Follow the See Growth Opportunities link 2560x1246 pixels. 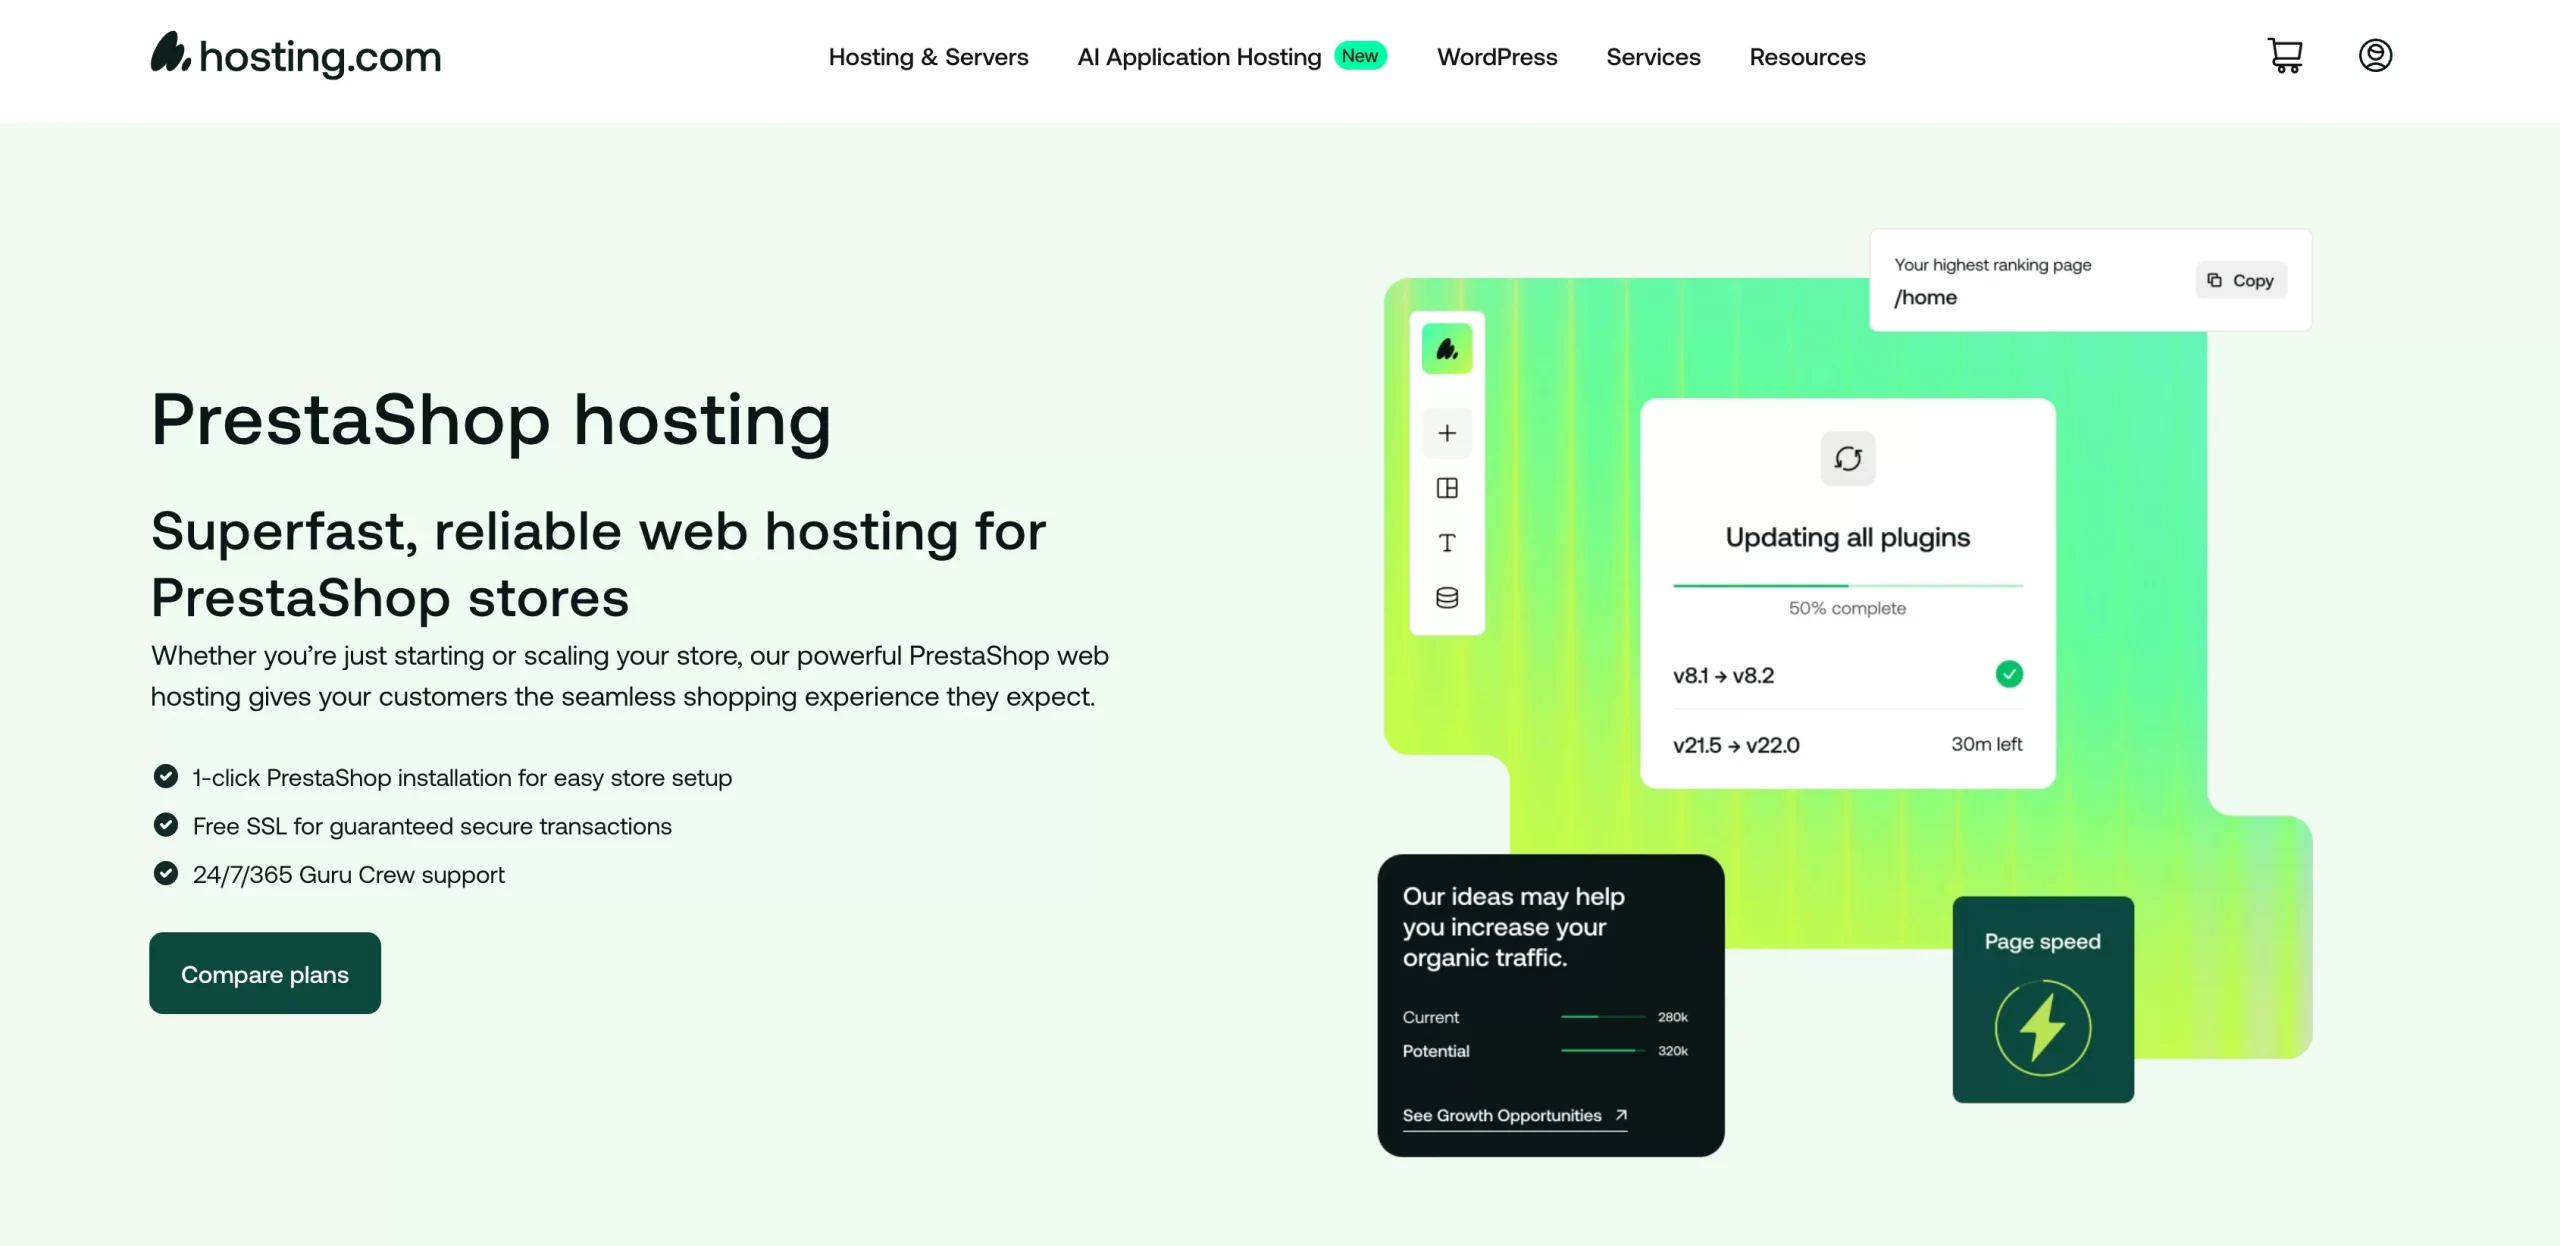coord(1514,1115)
